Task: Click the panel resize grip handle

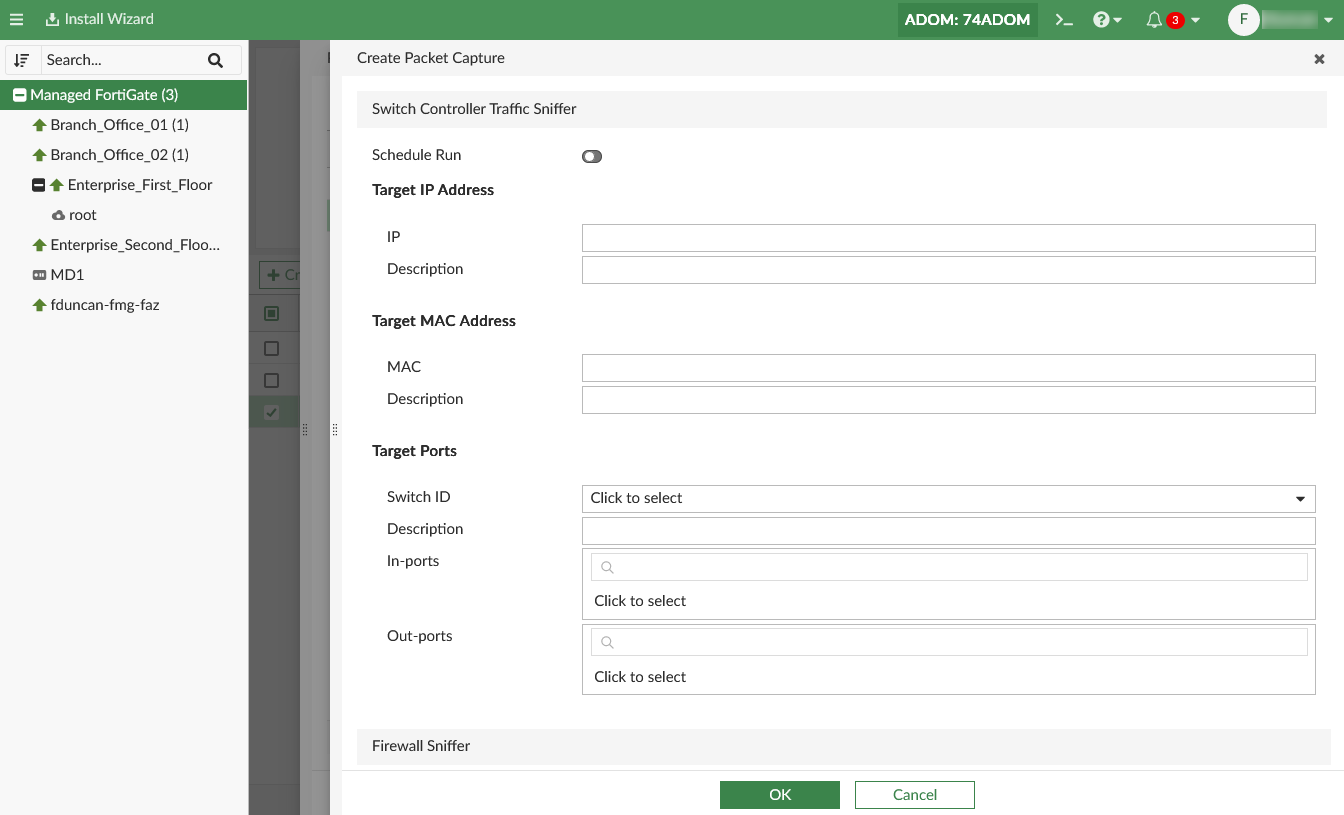Action: [x=334, y=429]
